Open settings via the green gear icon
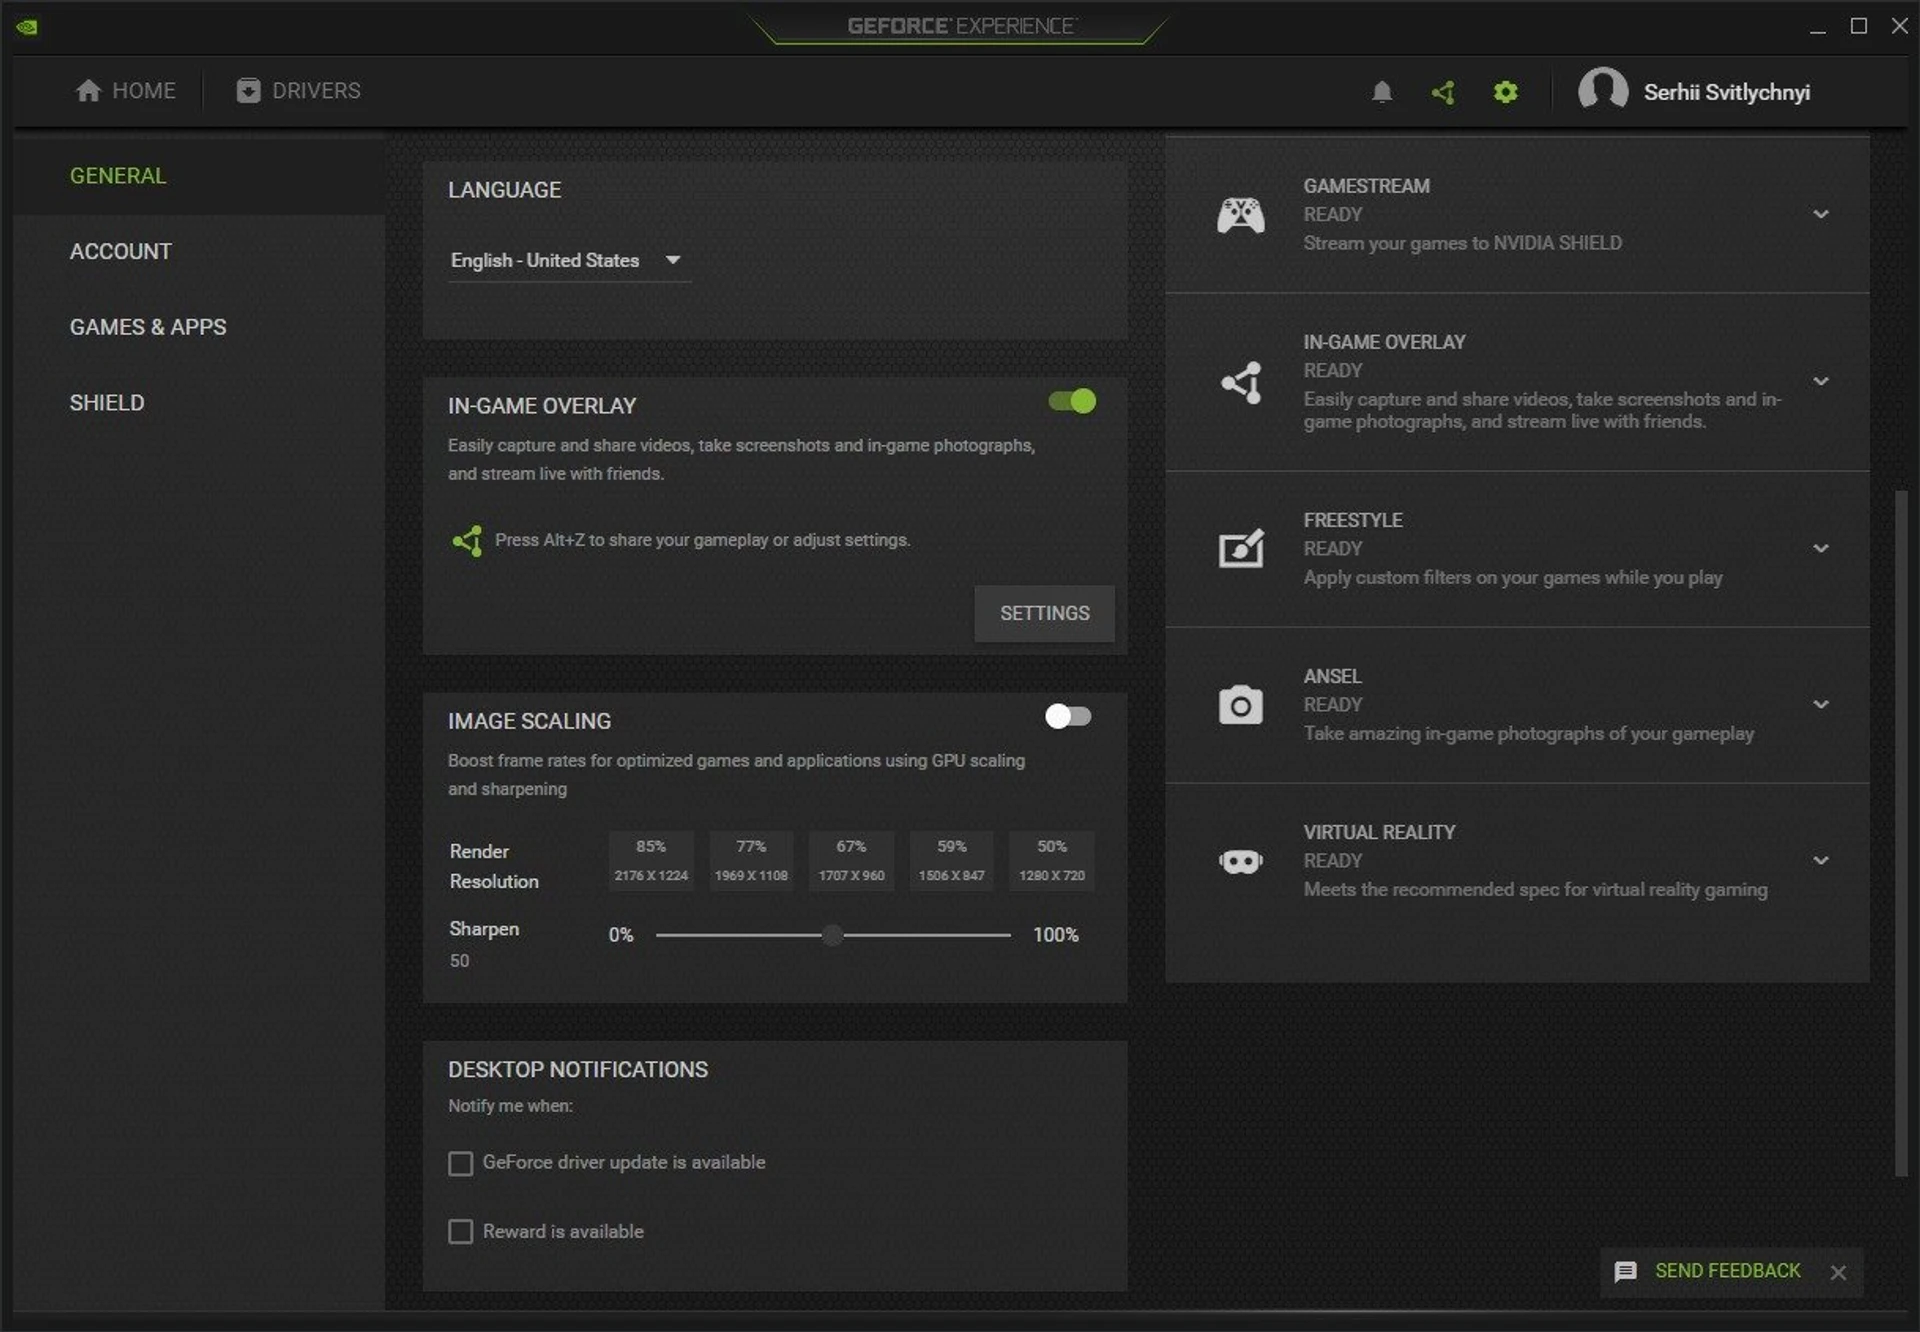Screen dimensions: 1920x1332 tap(1506, 93)
